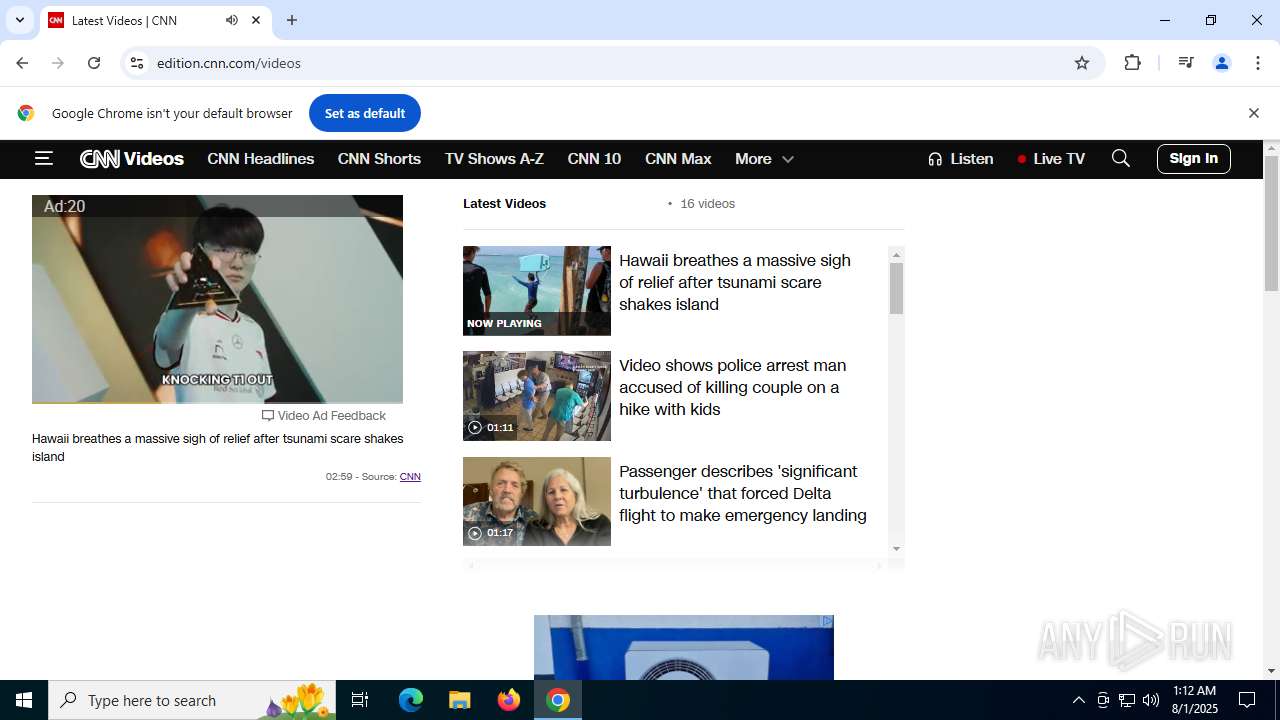
Task: Click the playlist scrollbar up arrow
Action: (896, 255)
